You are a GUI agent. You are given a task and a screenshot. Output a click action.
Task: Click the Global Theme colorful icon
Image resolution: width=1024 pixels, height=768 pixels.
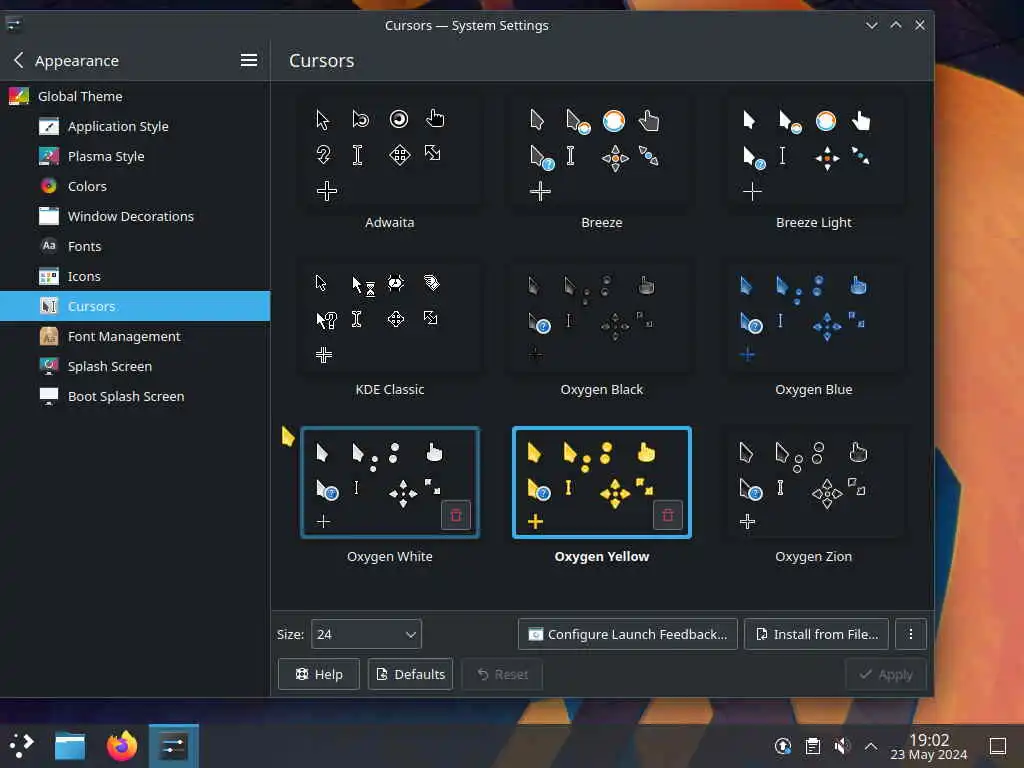[x=18, y=96]
